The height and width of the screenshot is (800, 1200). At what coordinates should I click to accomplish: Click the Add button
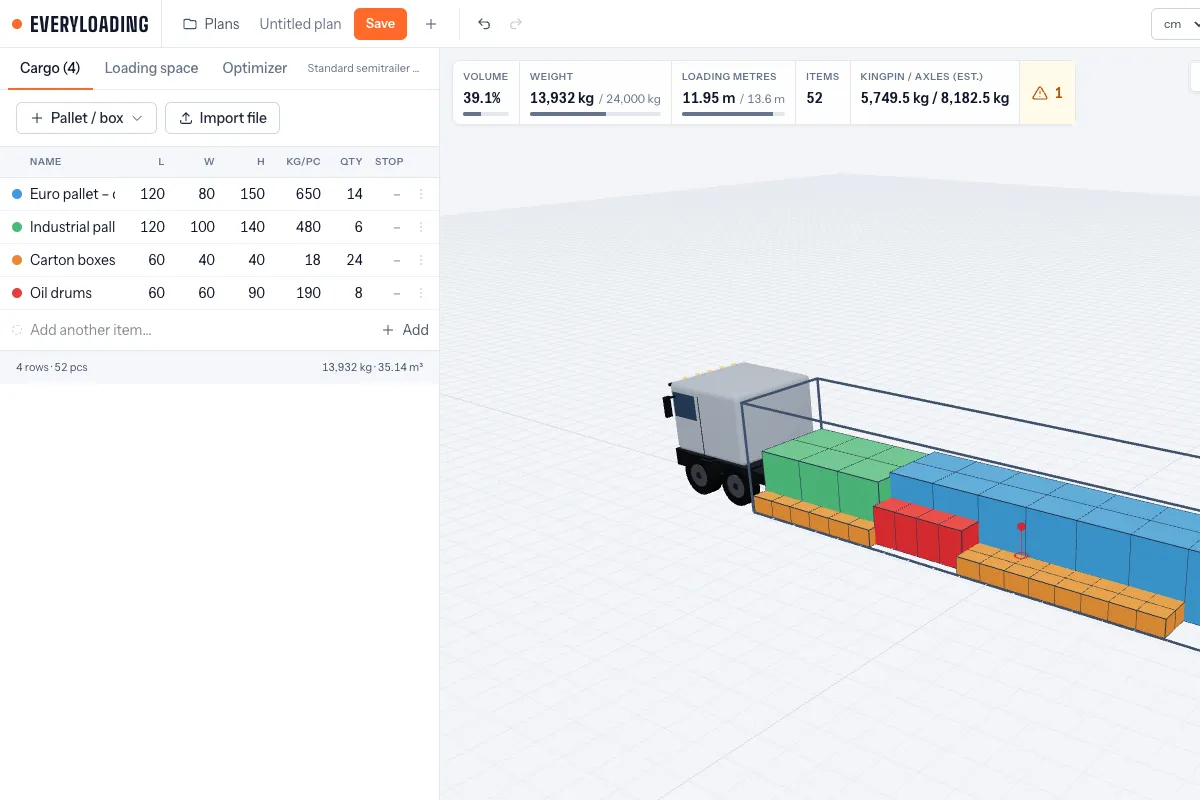[405, 330]
